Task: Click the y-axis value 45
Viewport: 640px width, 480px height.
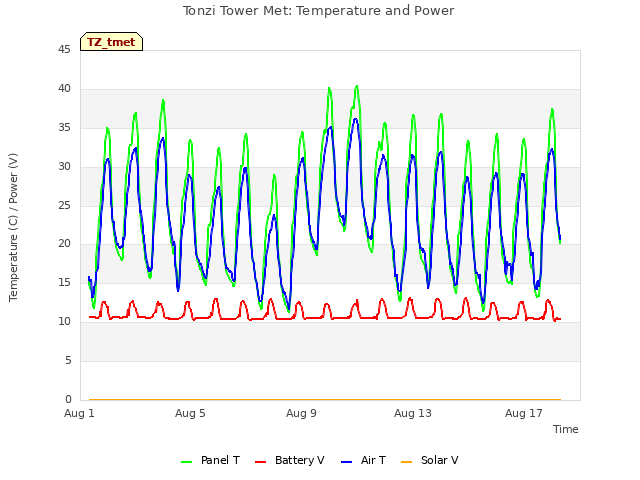Action: (64, 49)
